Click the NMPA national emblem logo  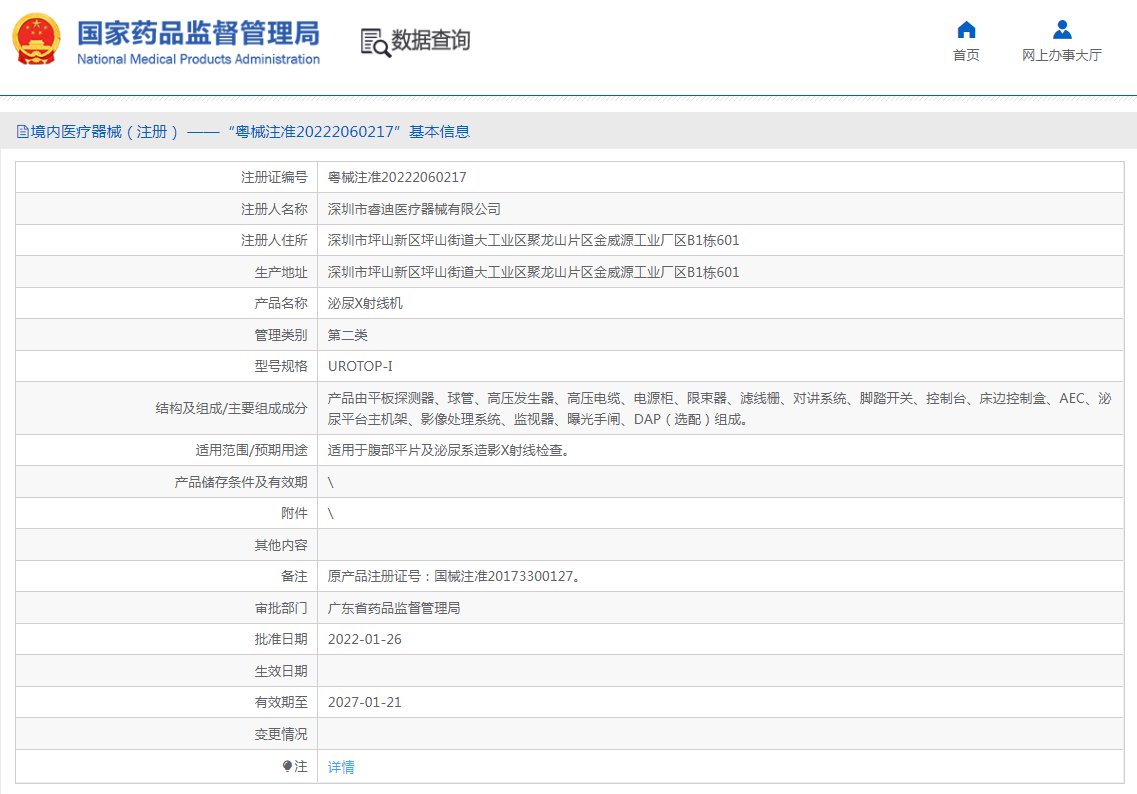[36, 40]
